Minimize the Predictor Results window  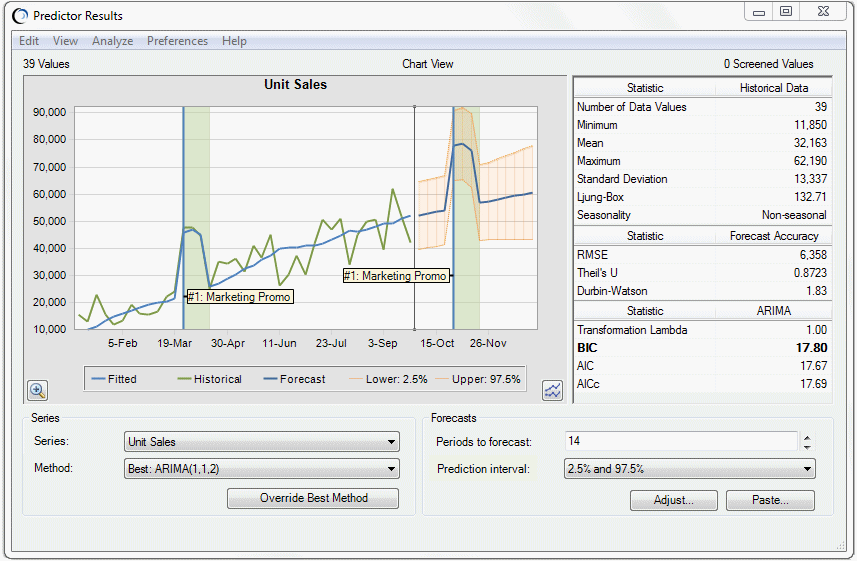point(759,11)
